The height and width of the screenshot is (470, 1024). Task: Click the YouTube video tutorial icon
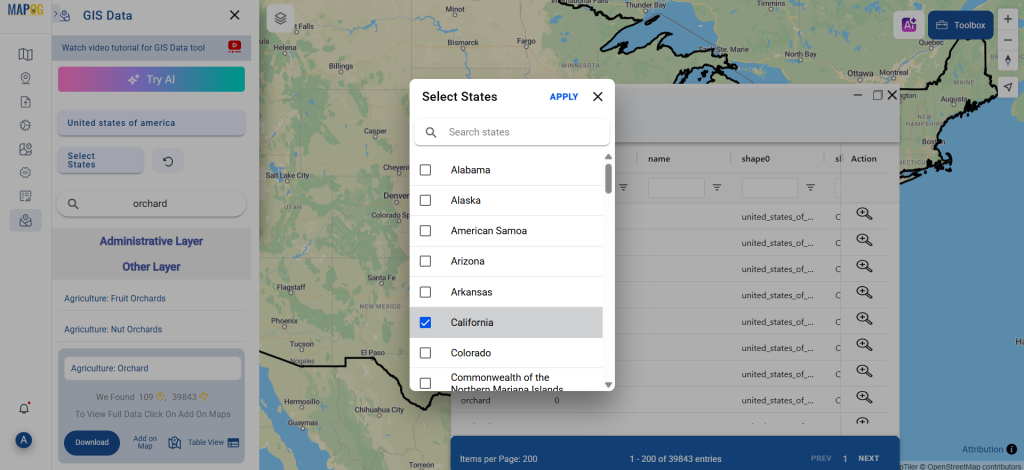pyautogui.click(x=235, y=46)
